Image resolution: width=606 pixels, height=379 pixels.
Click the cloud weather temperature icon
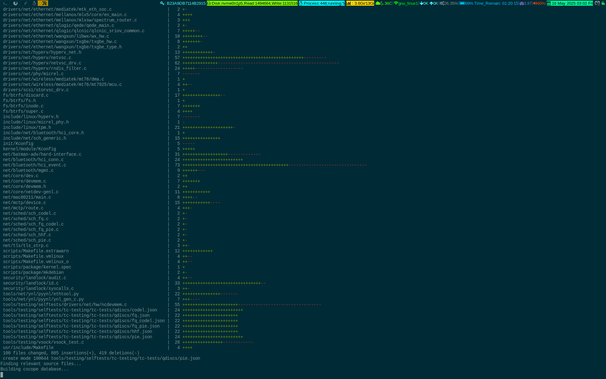pos(379,3)
